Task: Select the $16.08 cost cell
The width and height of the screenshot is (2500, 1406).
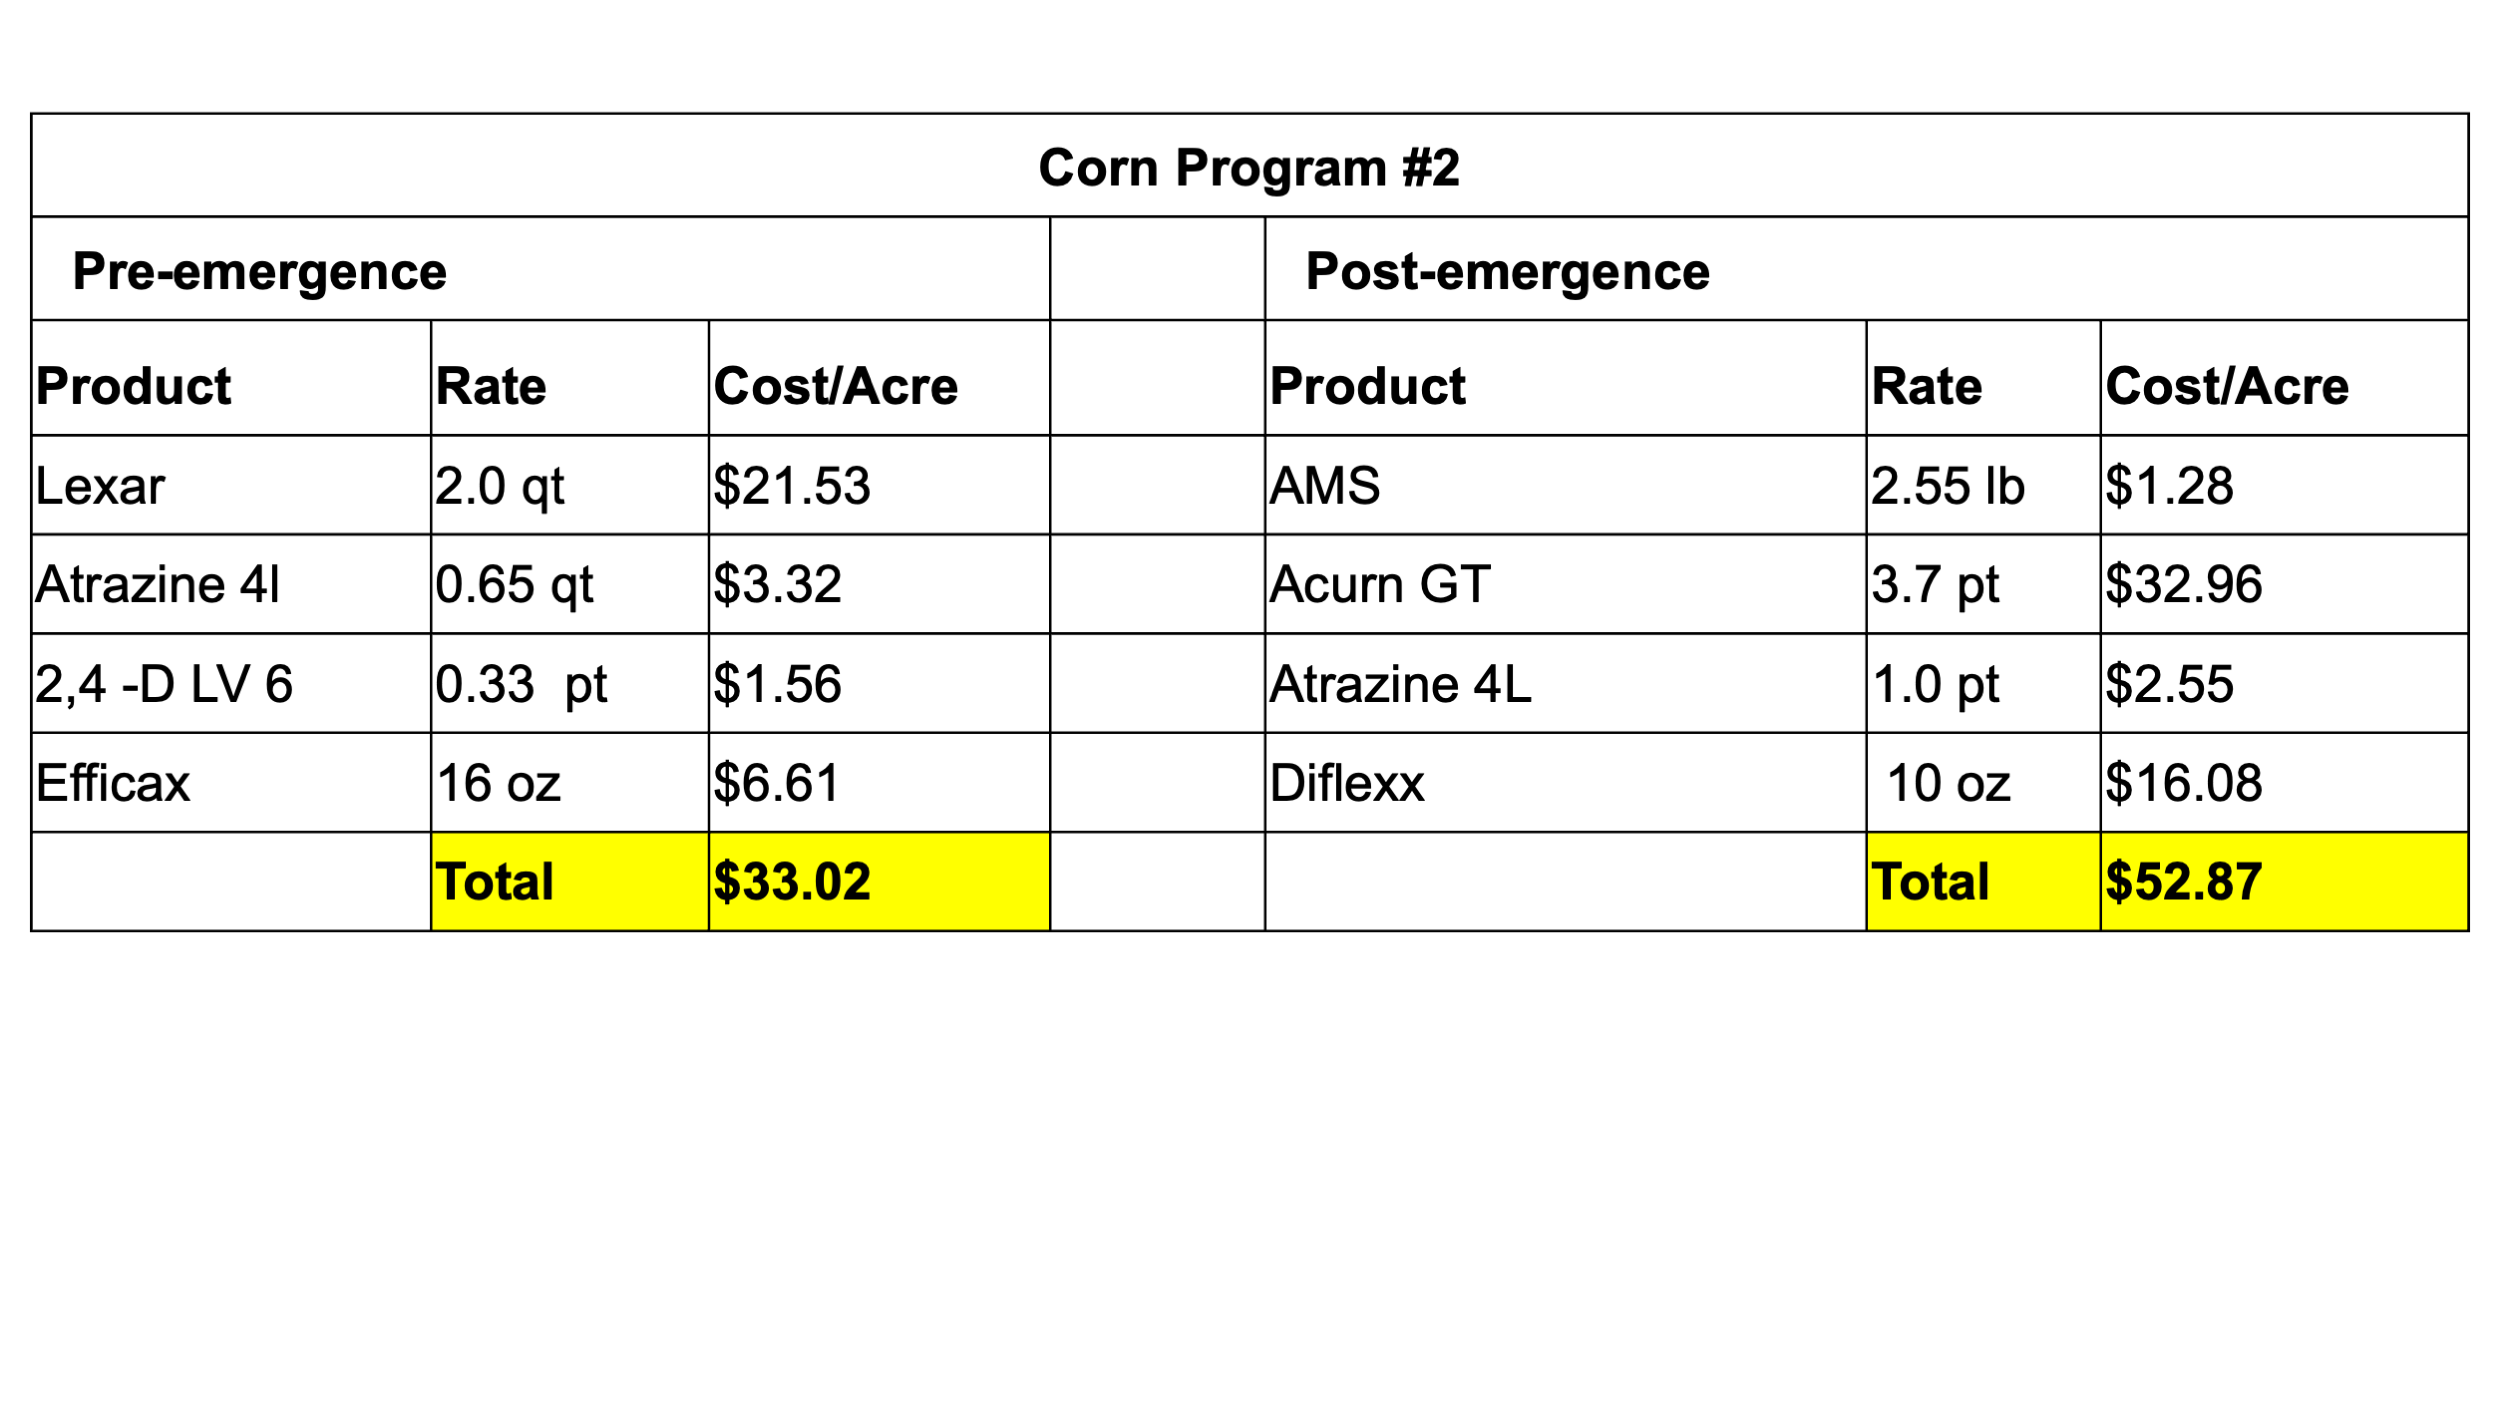Action: pyautogui.click(x=2284, y=783)
